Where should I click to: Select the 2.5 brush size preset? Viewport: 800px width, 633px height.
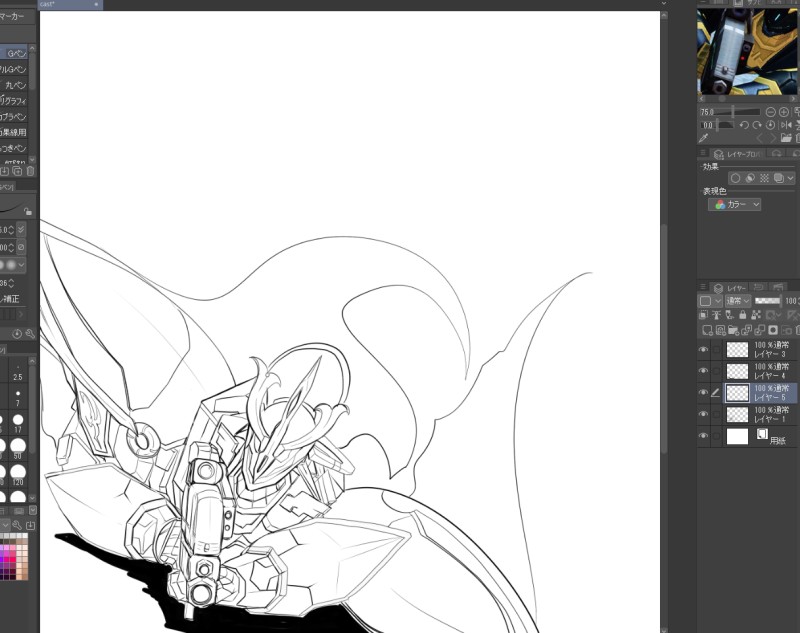[x=18, y=373]
